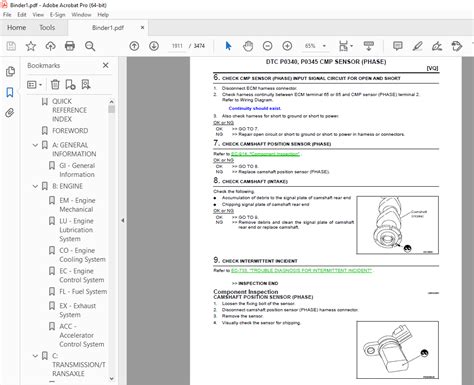Switch to the Home tab

point(17,28)
